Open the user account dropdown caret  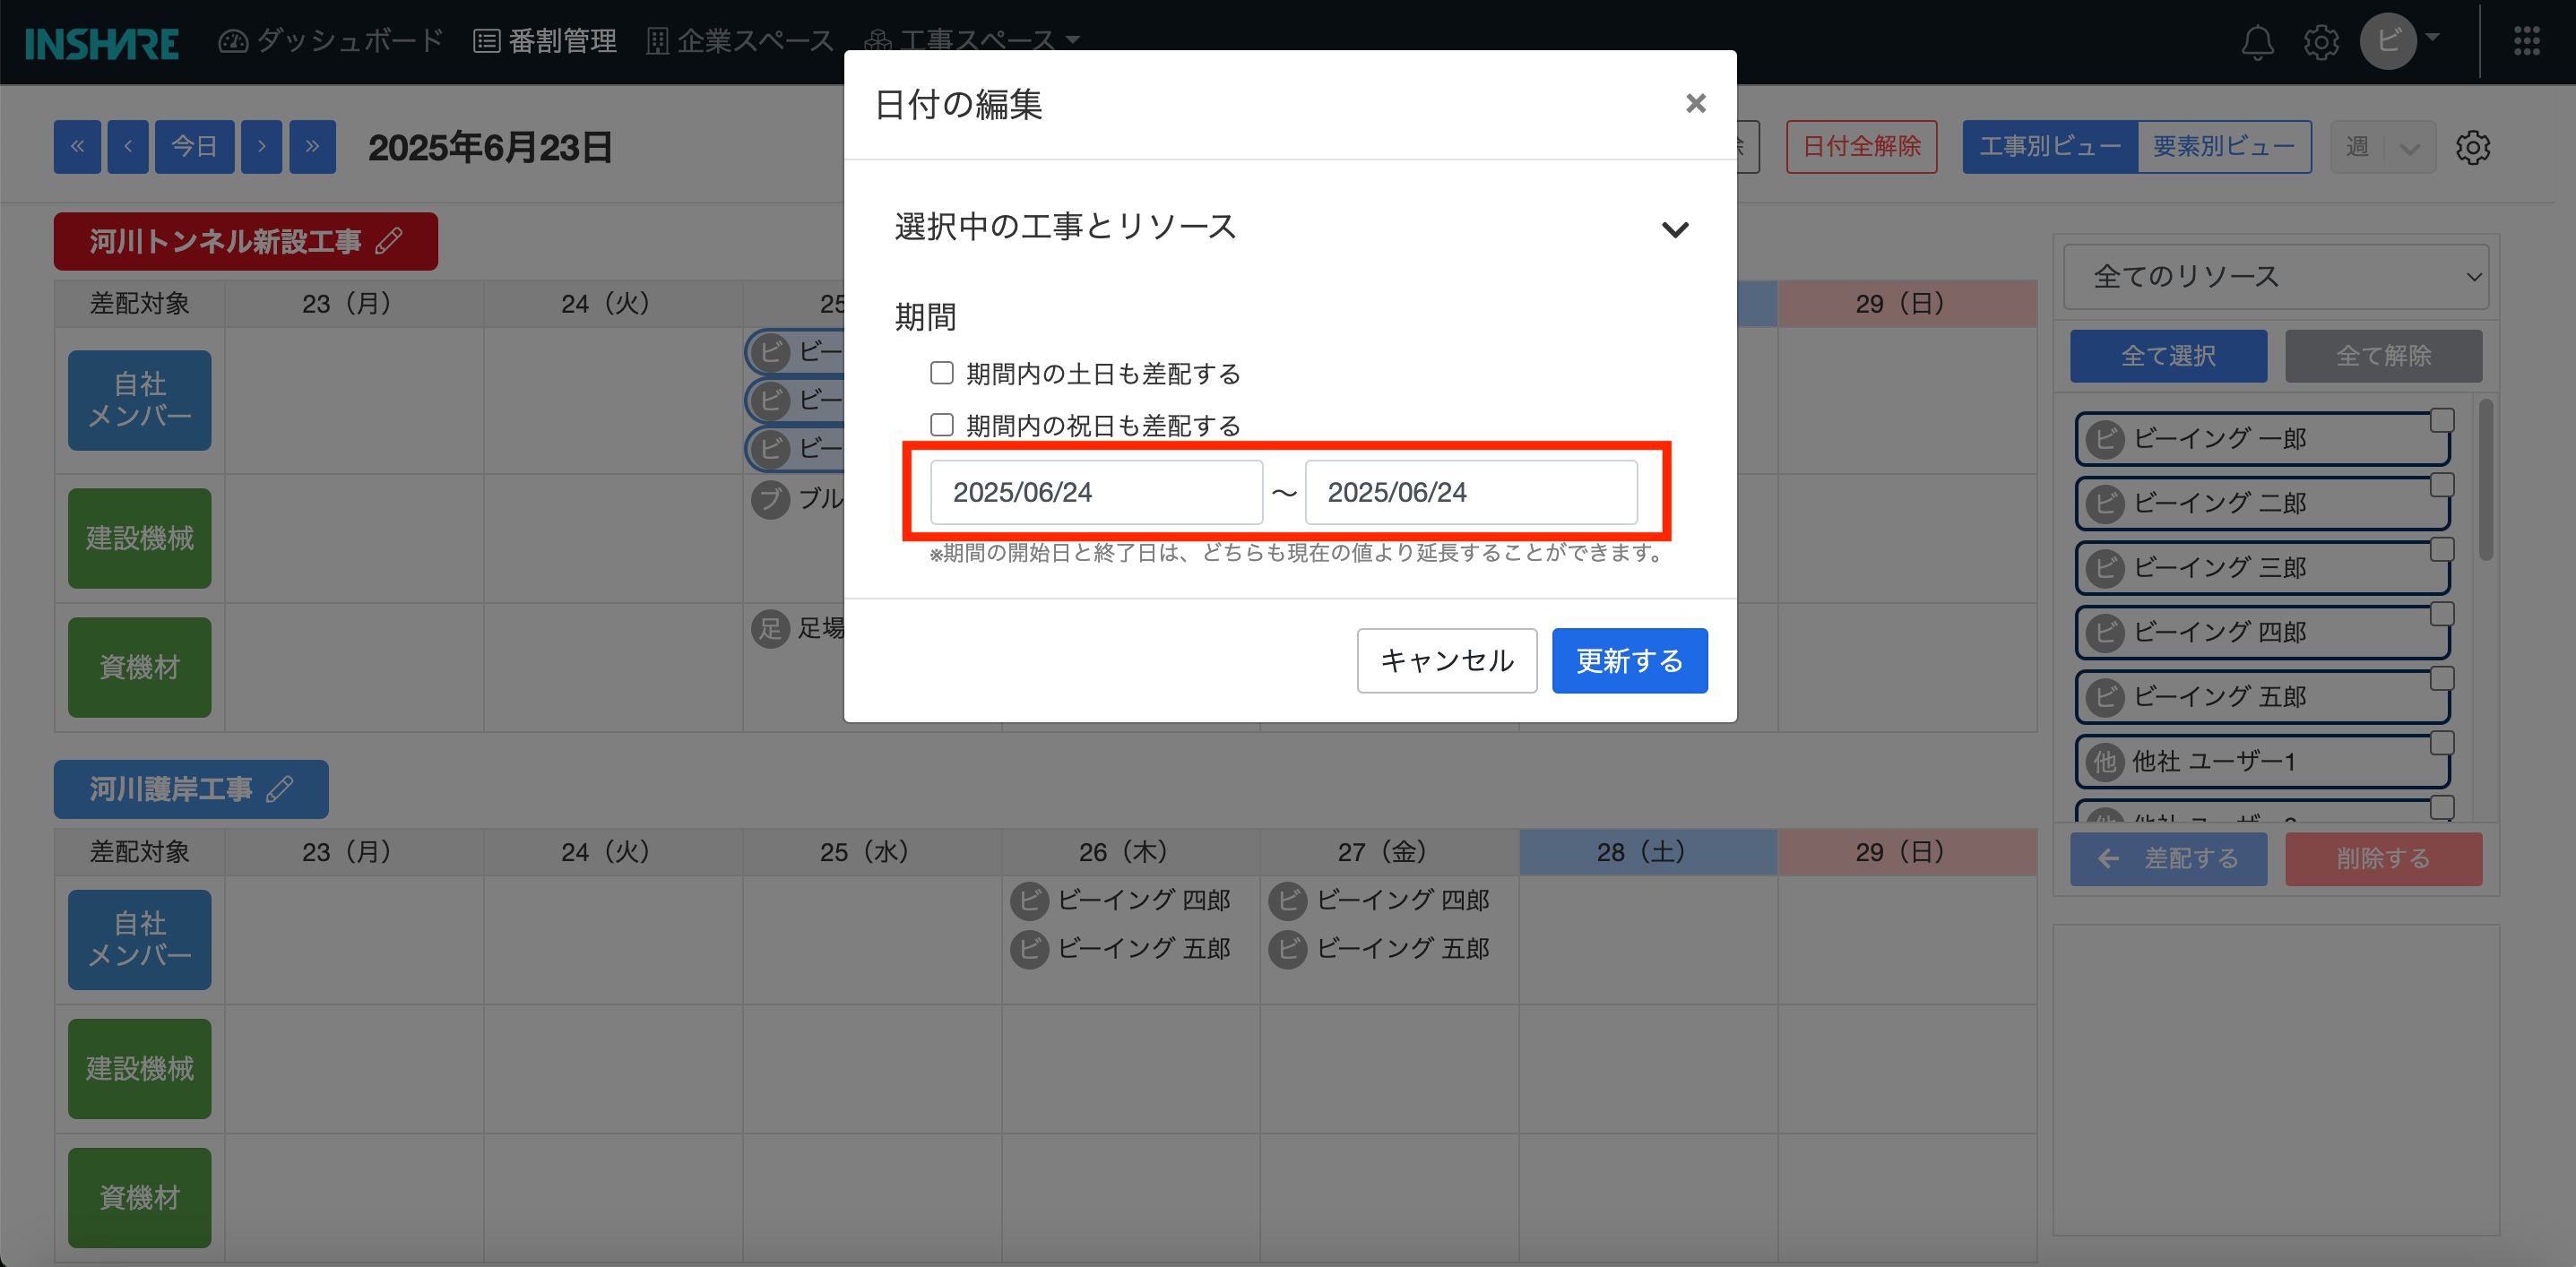pyautogui.click(x=2433, y=38)
